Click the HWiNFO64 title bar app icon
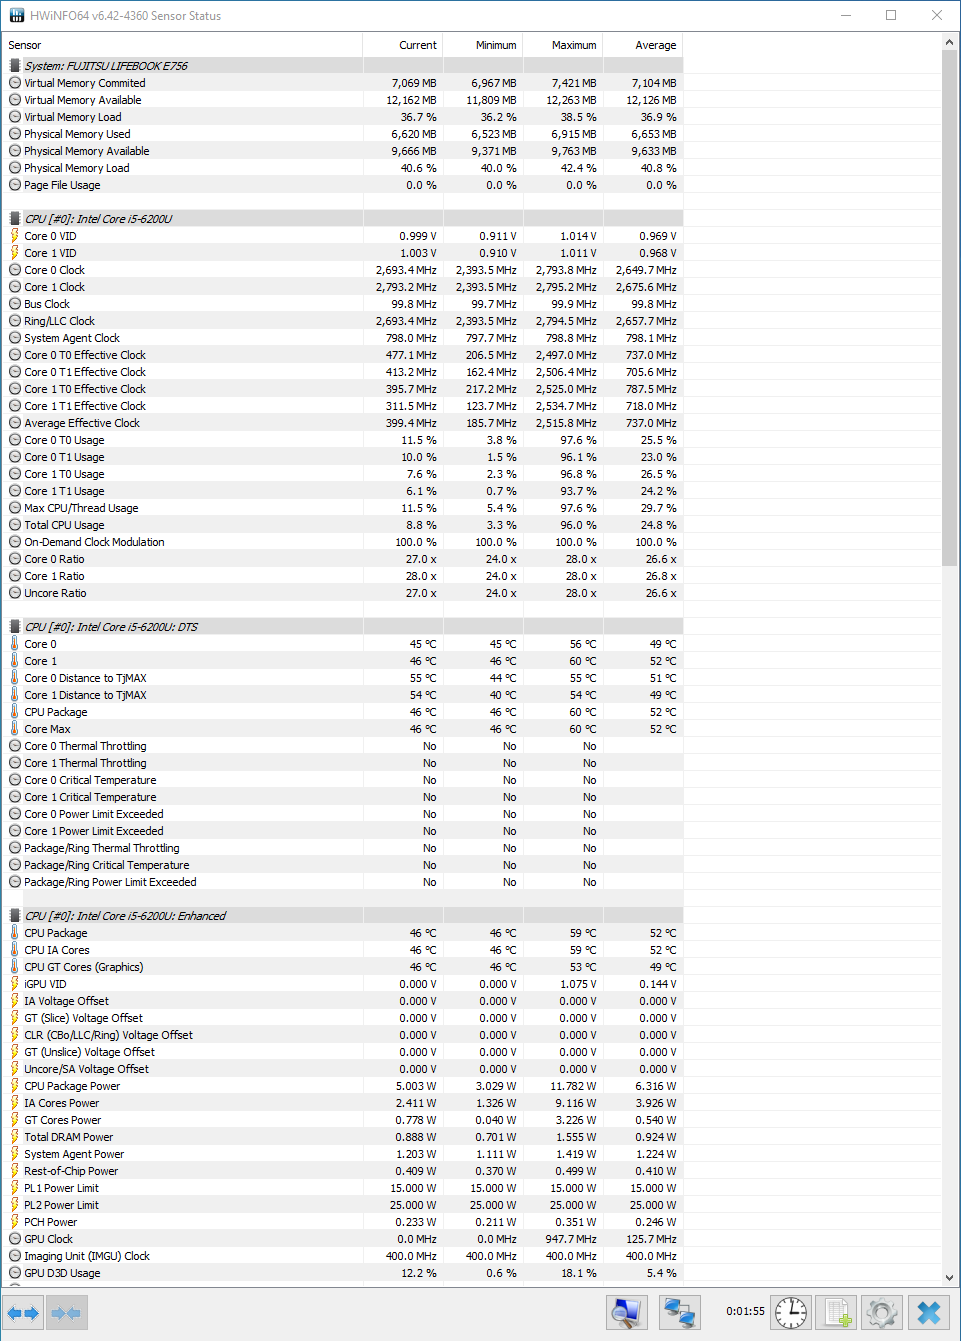 pos(17,15)
